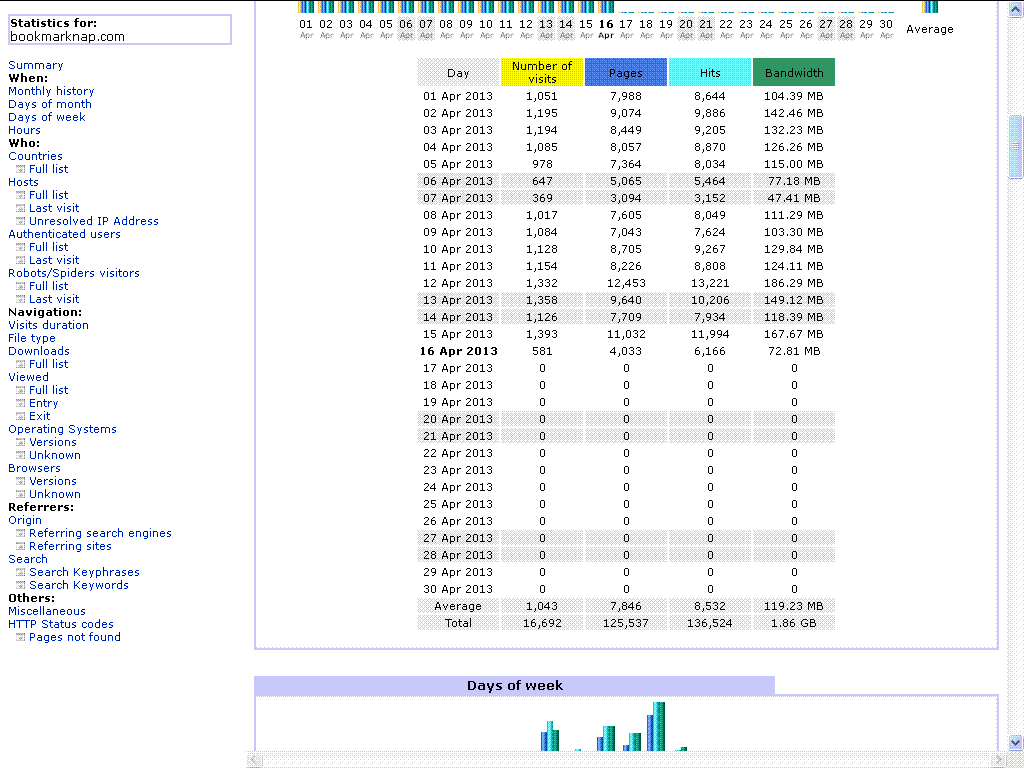Image resolution: width=1024 pixels, height=768 pixels.
Task: Open the File type link
Action: pyautogui.click(x=31, y=338)
